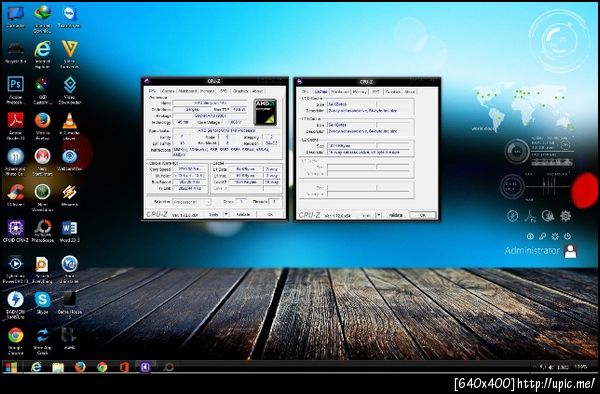Image resolution: width=600 pixels, height=394 pixels.
Task: Open the Video Downloader desktop shortcut
Action: (69, 90)
